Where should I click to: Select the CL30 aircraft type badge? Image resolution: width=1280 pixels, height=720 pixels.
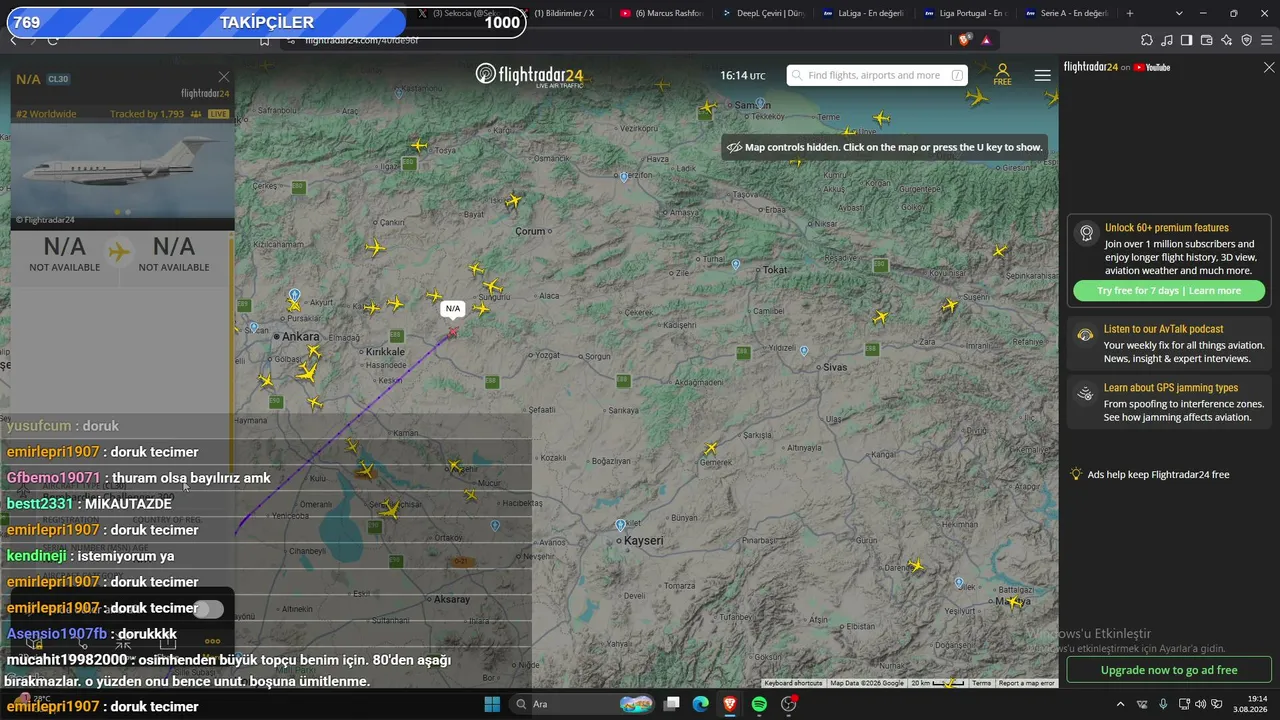click(x=58, y=79)
